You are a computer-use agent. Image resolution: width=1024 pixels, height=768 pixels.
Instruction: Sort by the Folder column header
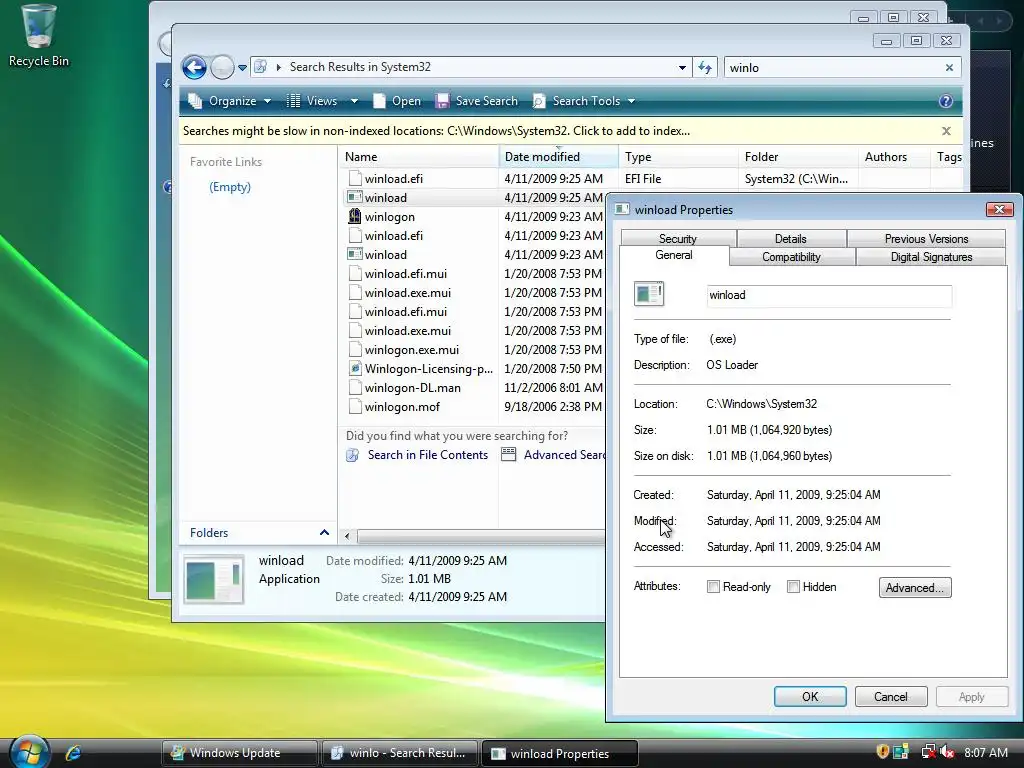(798, 157)
